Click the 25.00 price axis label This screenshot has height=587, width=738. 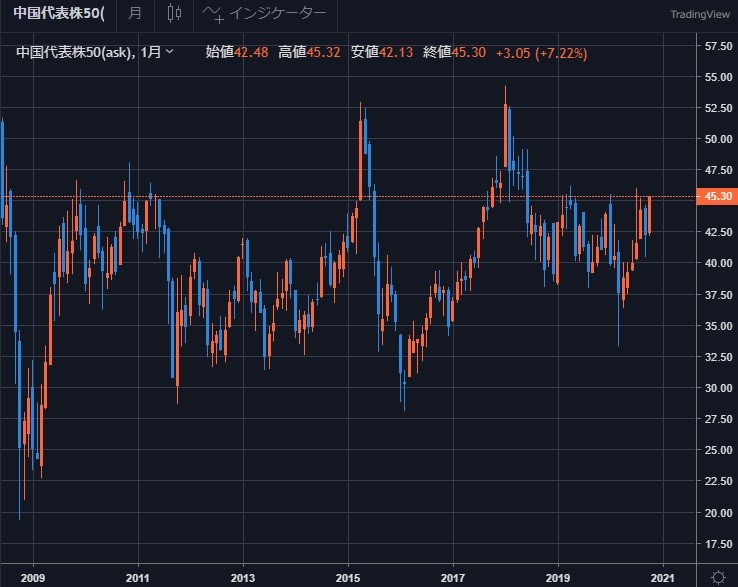pyautogui.click(x=718, y=450)
